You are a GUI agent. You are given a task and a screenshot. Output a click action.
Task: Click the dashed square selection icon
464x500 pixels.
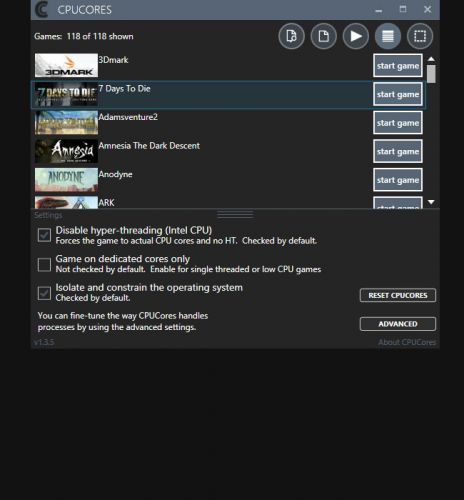click(x=420, y=36)
